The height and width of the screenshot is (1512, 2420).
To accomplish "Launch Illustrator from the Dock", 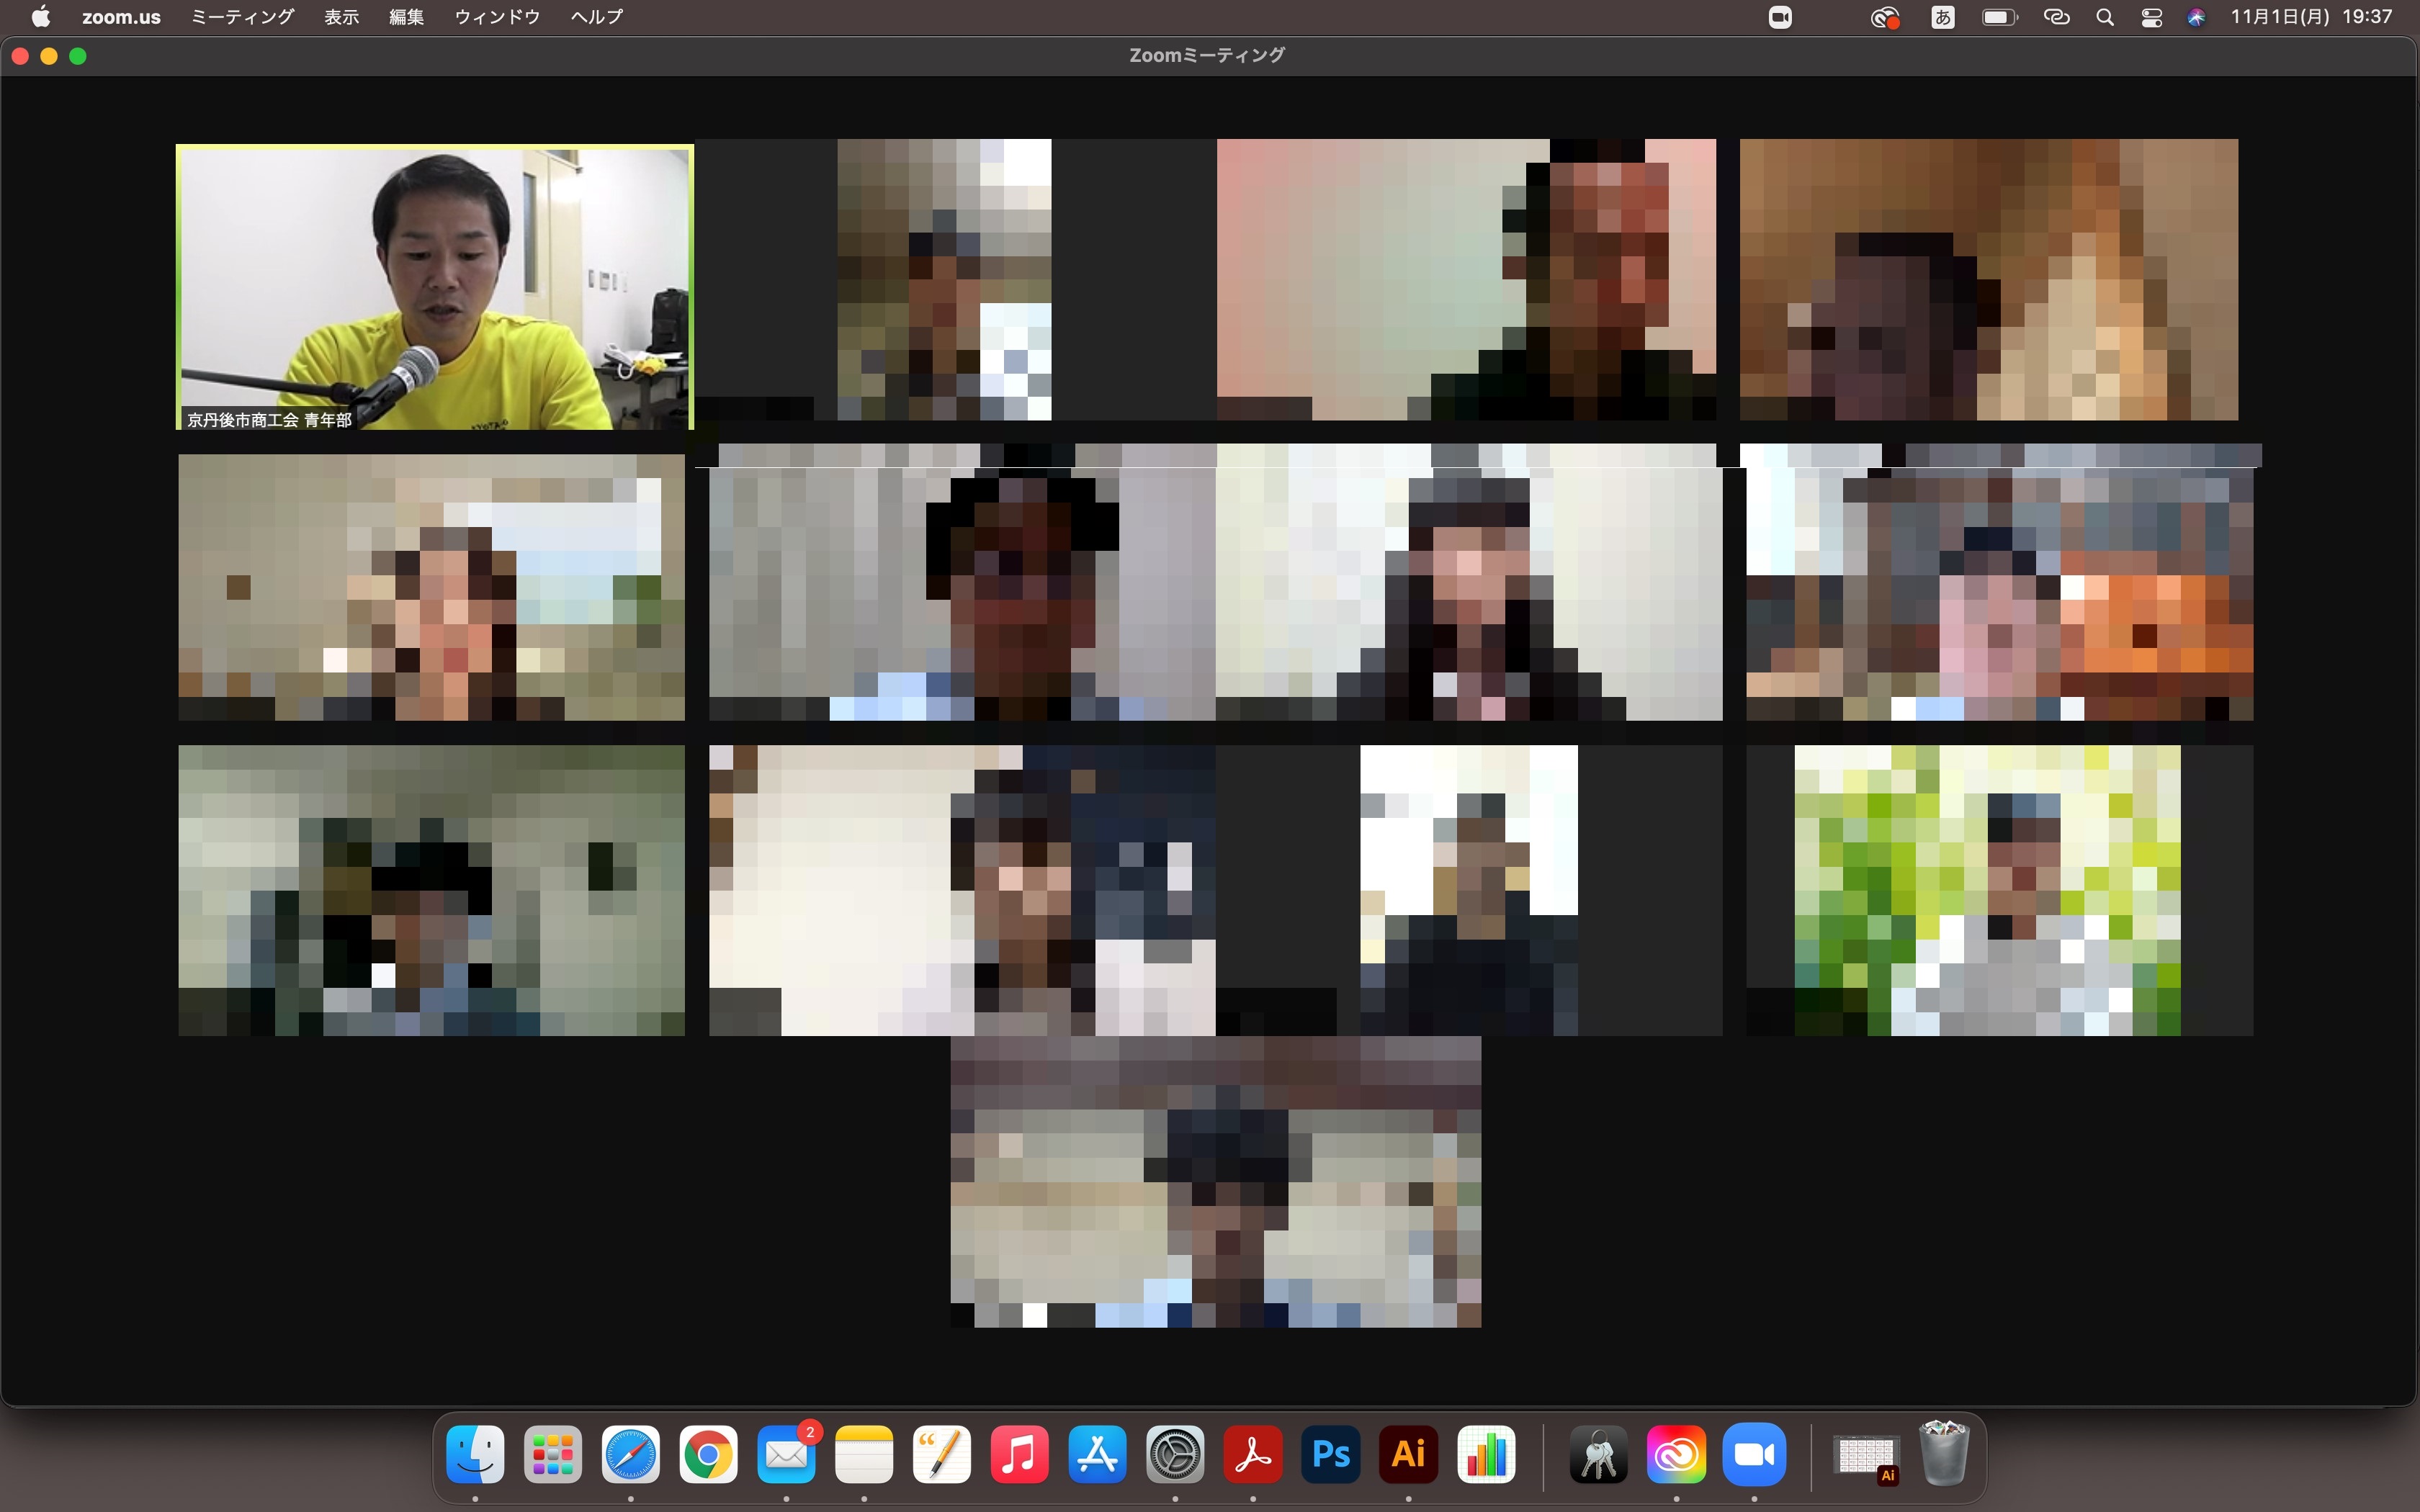I will [1408, 1454].
